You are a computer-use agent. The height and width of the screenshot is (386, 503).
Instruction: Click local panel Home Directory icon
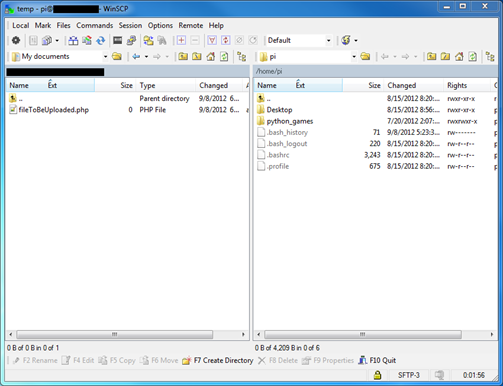click(210, 56)
